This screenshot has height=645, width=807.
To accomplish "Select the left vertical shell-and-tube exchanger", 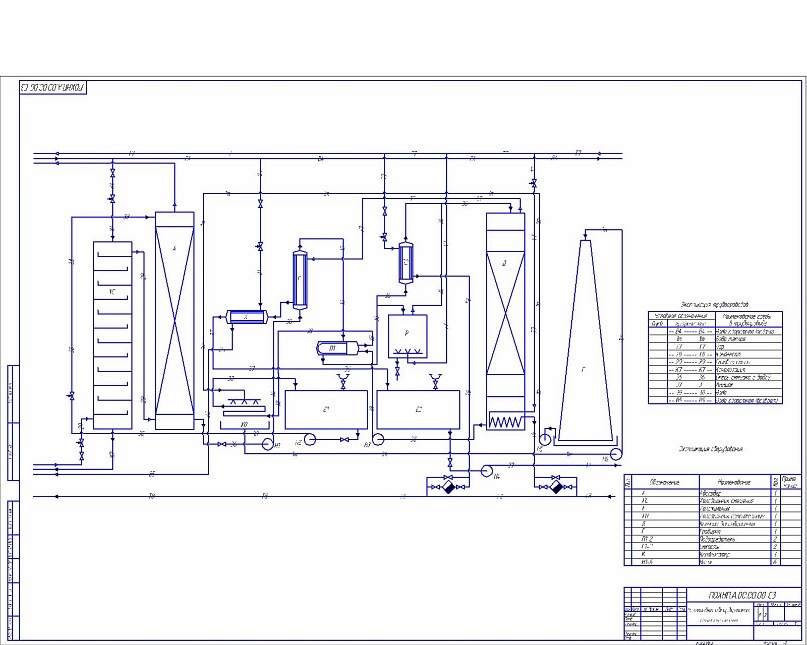I will [300, 279].
